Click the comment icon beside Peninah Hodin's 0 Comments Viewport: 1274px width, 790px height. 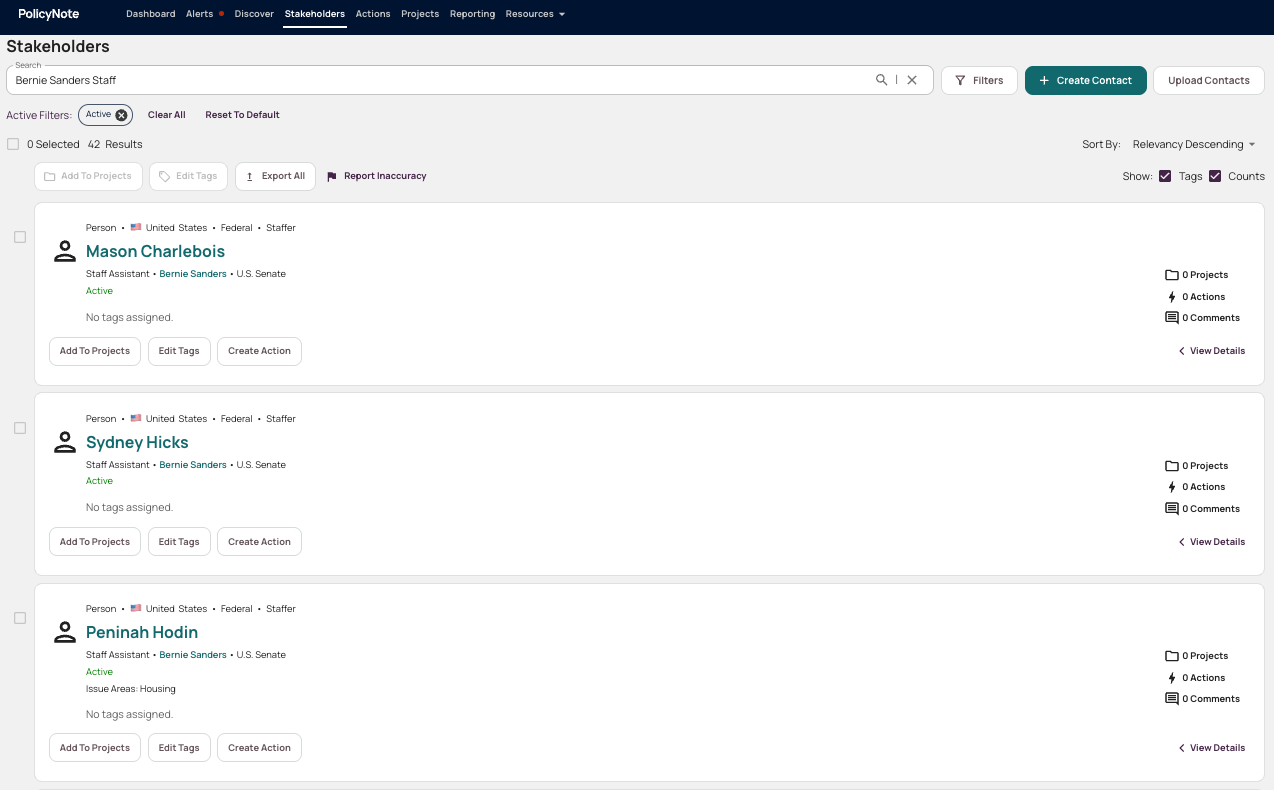pyautogui.click(x=1172, y=699)
